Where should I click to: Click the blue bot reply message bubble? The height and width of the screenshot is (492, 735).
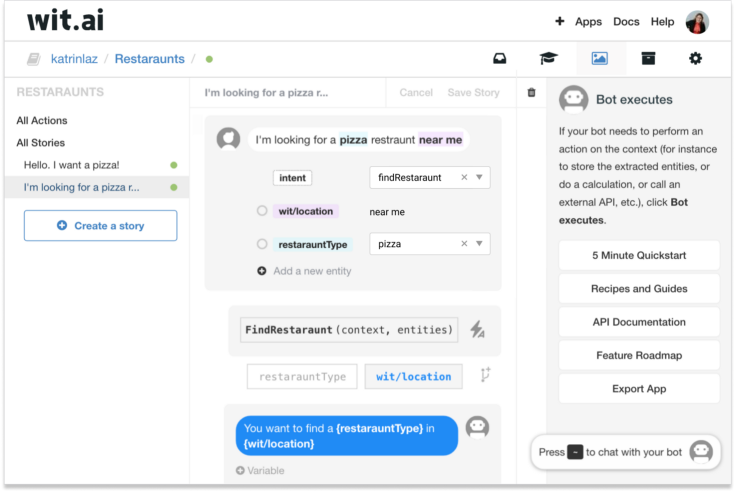(346, 436)
